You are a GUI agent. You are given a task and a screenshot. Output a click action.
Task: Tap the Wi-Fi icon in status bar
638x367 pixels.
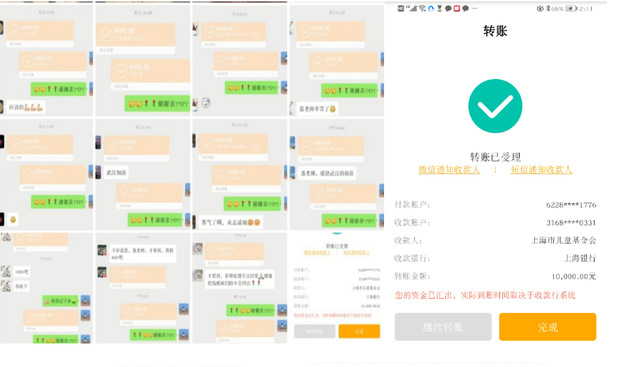tap(422, 9)
